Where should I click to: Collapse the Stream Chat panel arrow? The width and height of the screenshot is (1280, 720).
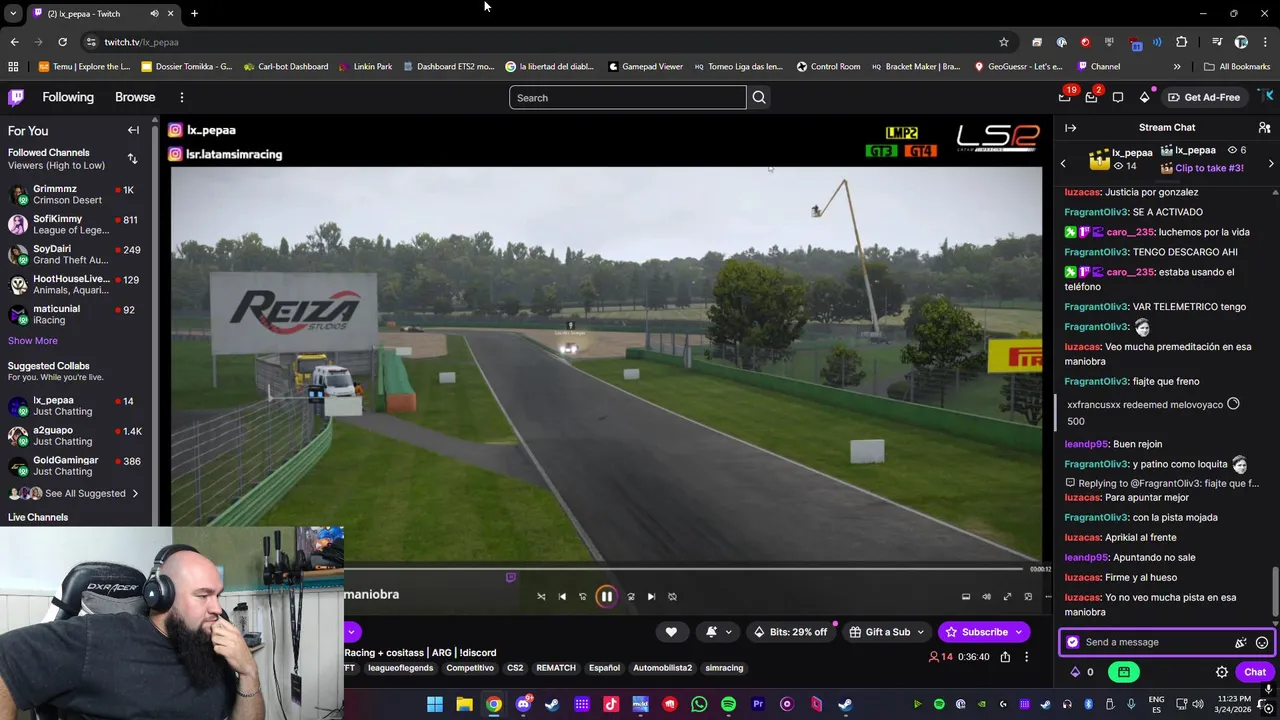(1070, 127)
